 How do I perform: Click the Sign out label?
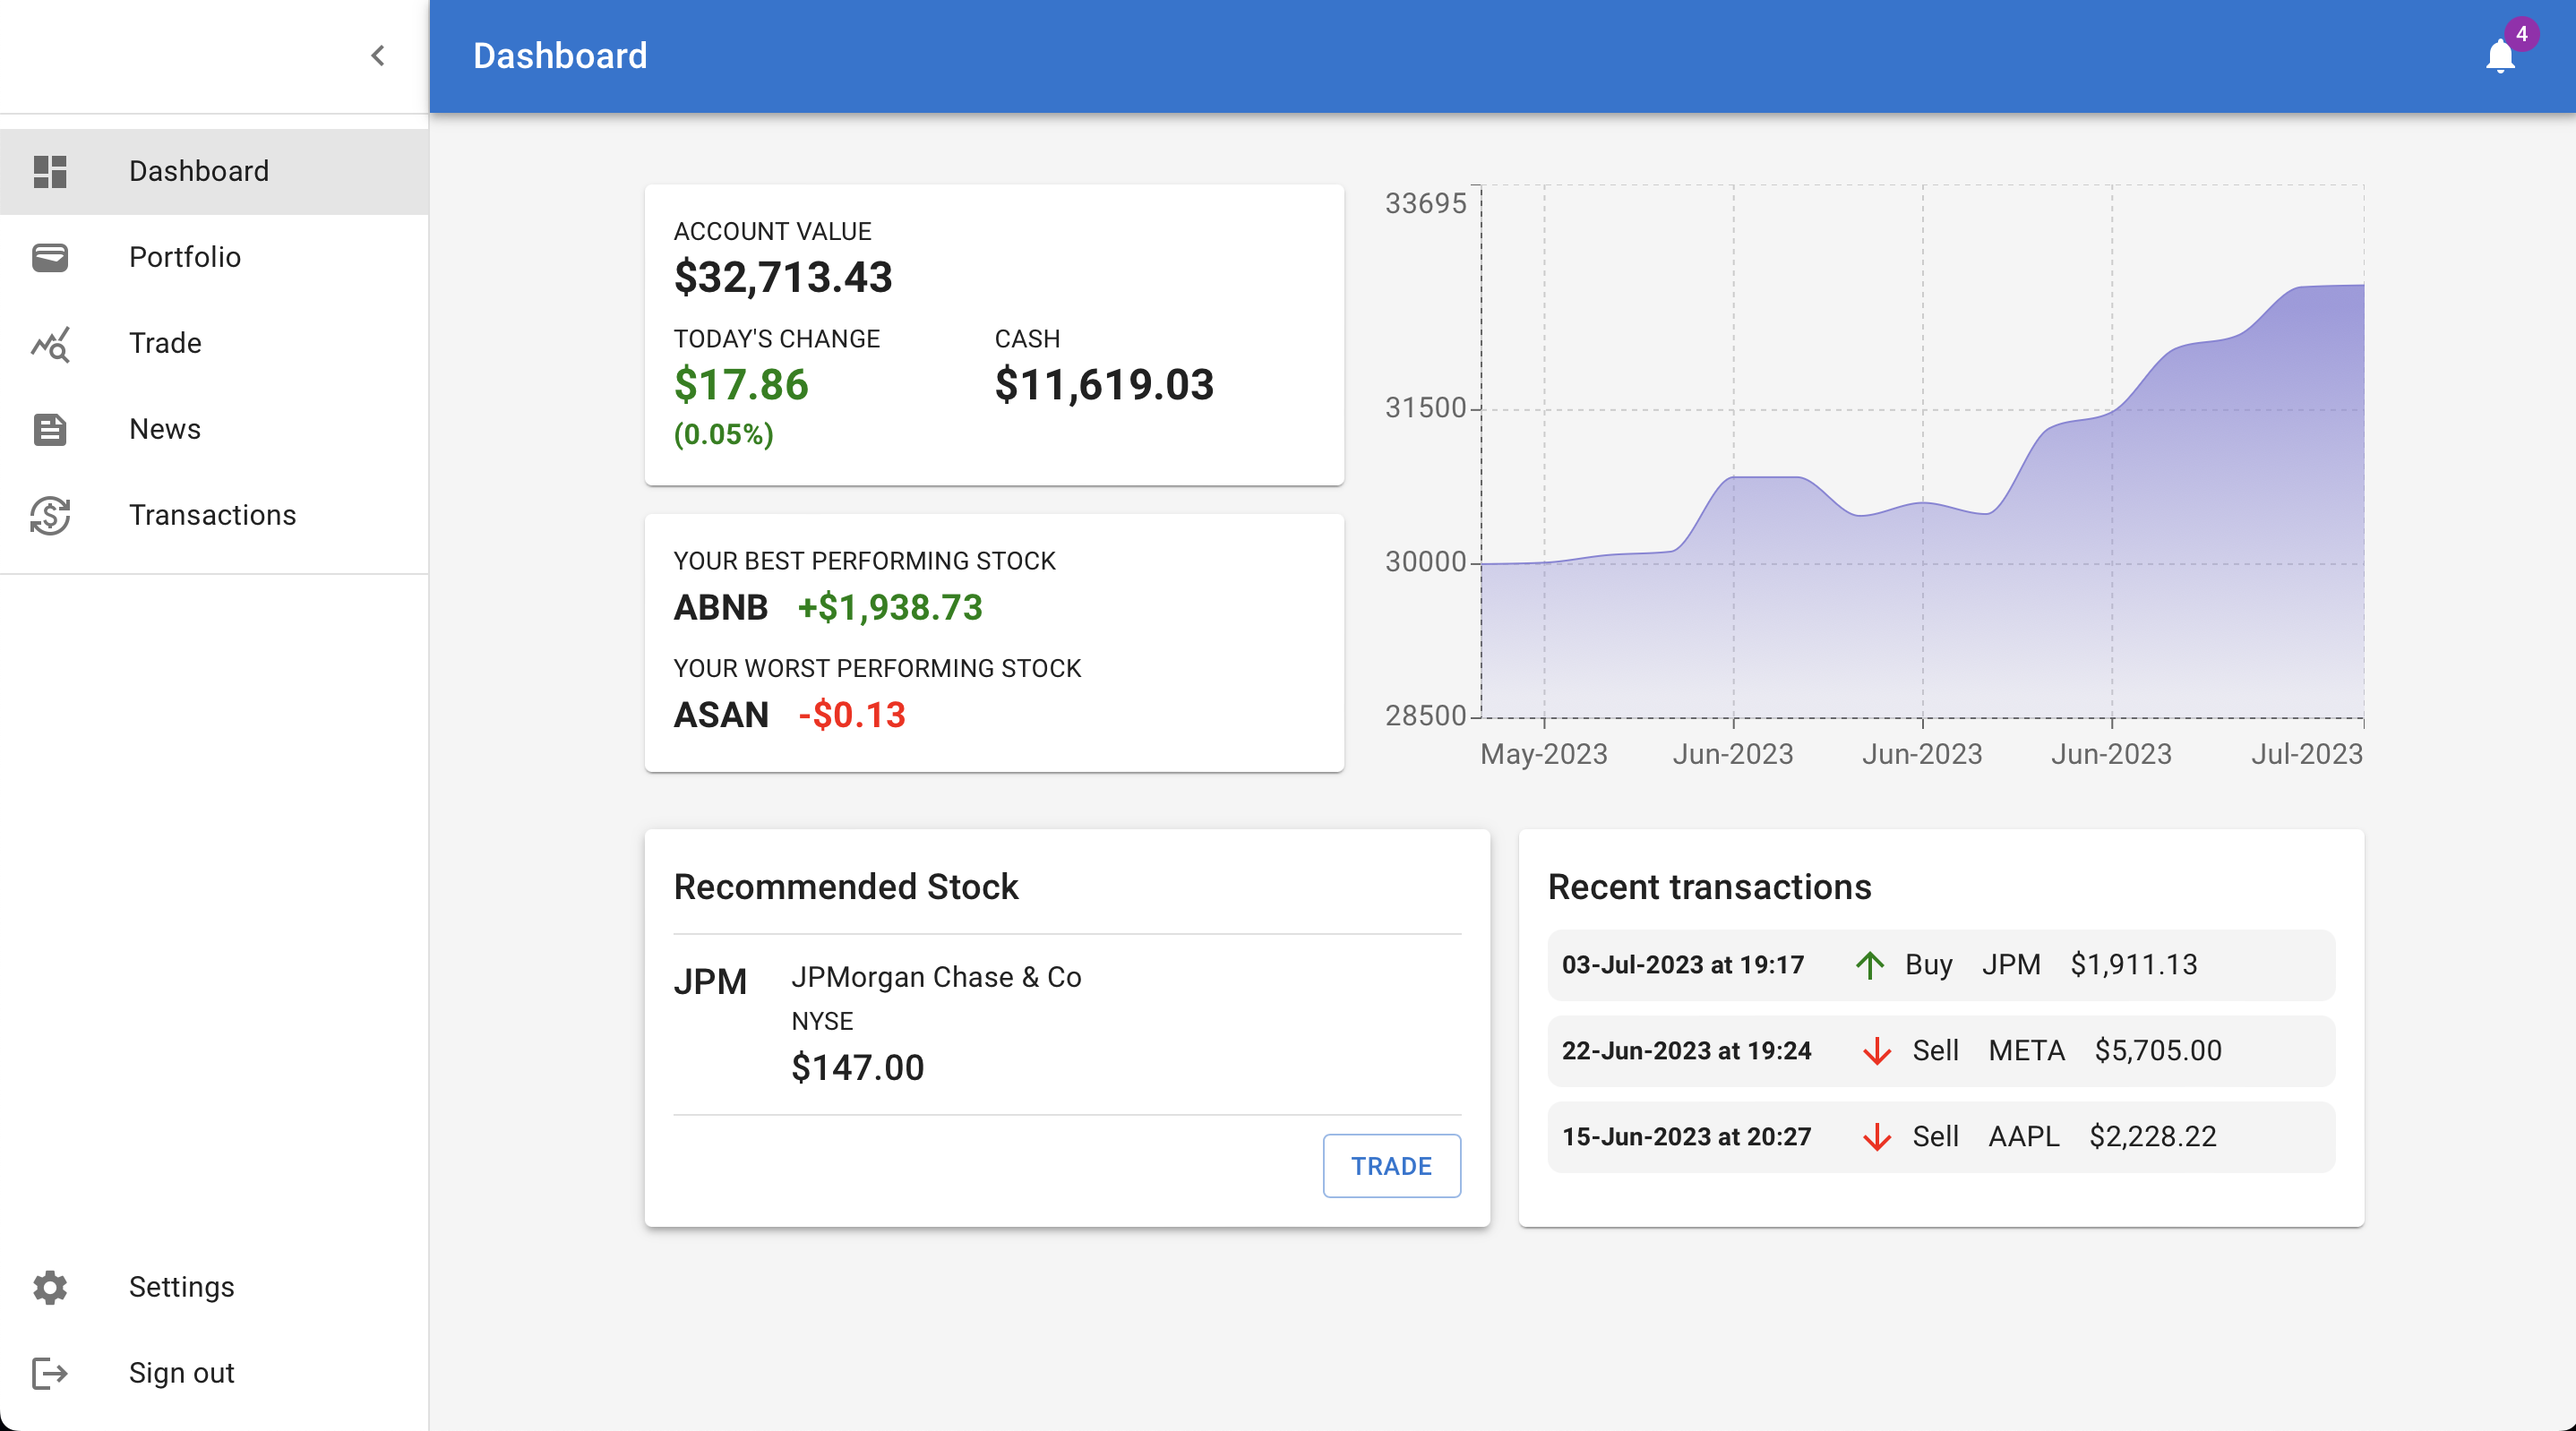182,1373
